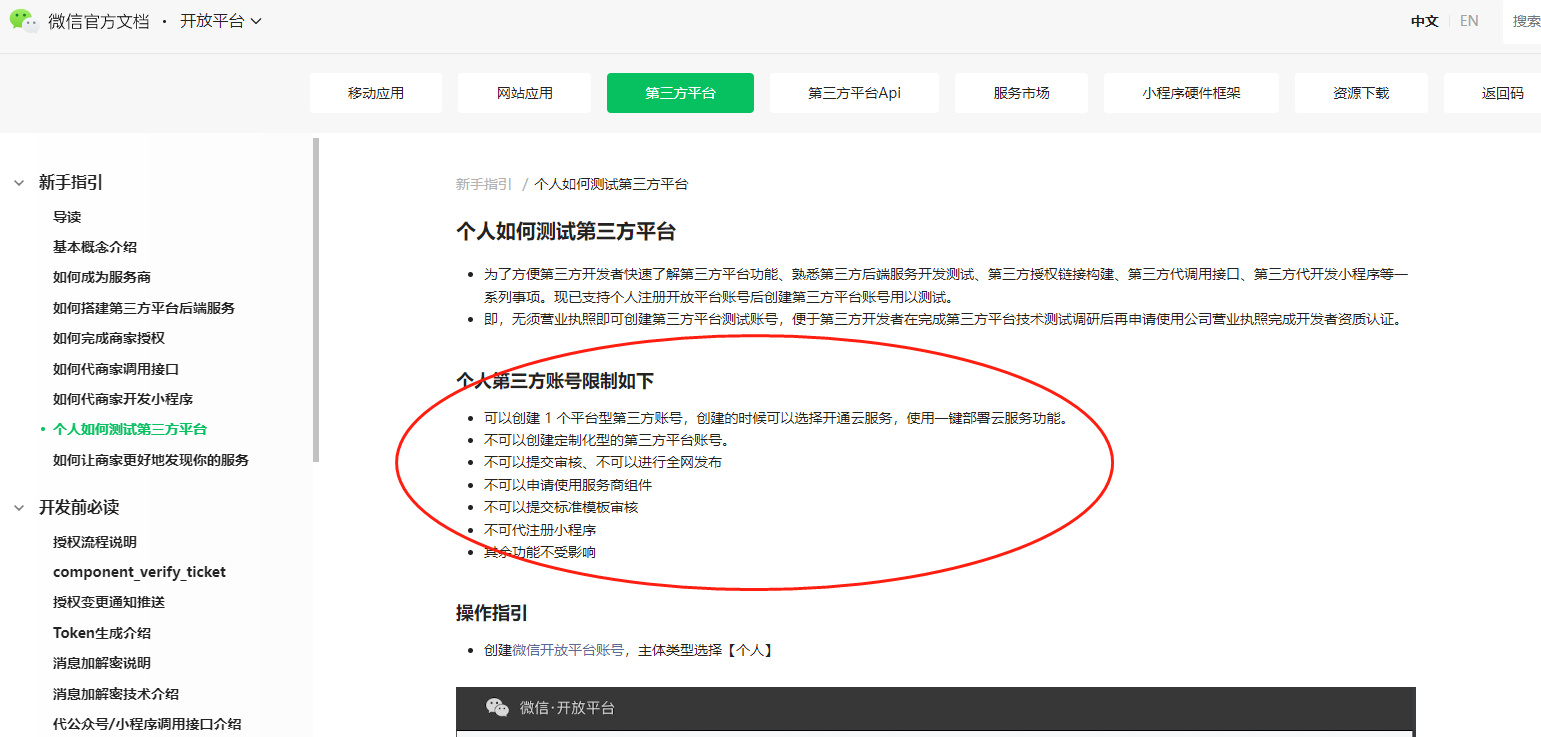The width and height of the screenshot is (1541, 737).
Task: Open the 网站应用 tab
Action: pyautogui.click(x=525, y=93)
